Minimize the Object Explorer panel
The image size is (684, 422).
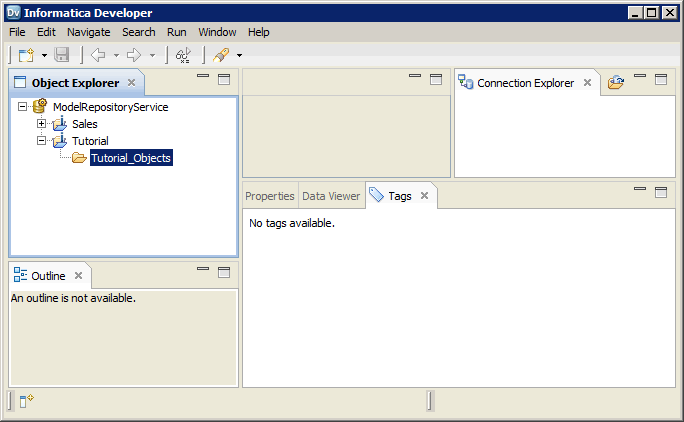click(x=203, y=75)
